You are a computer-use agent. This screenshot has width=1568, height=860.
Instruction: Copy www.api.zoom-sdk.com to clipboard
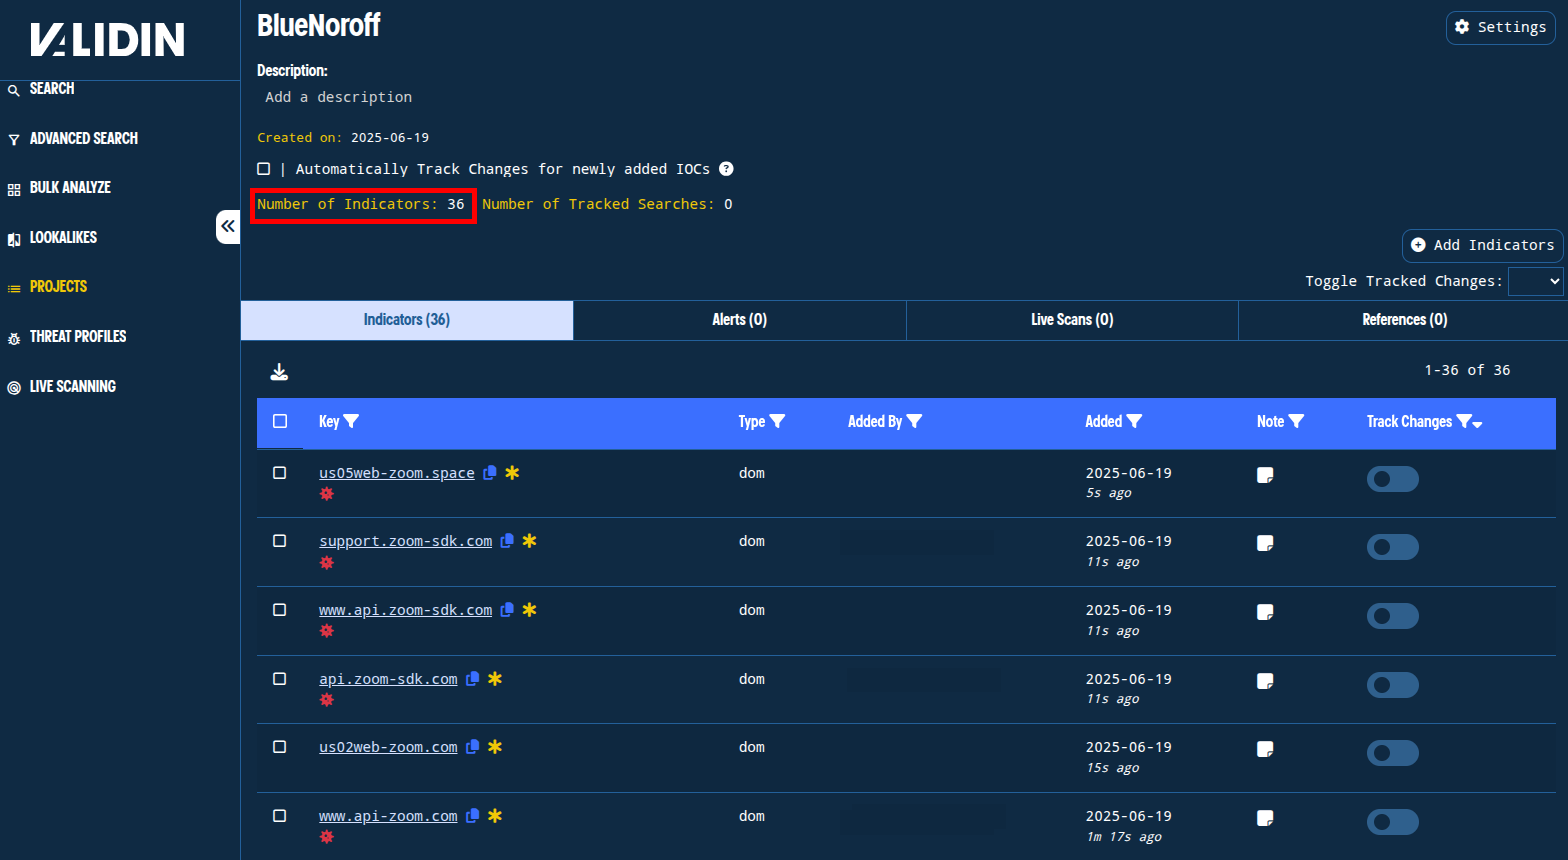point(507,610)
